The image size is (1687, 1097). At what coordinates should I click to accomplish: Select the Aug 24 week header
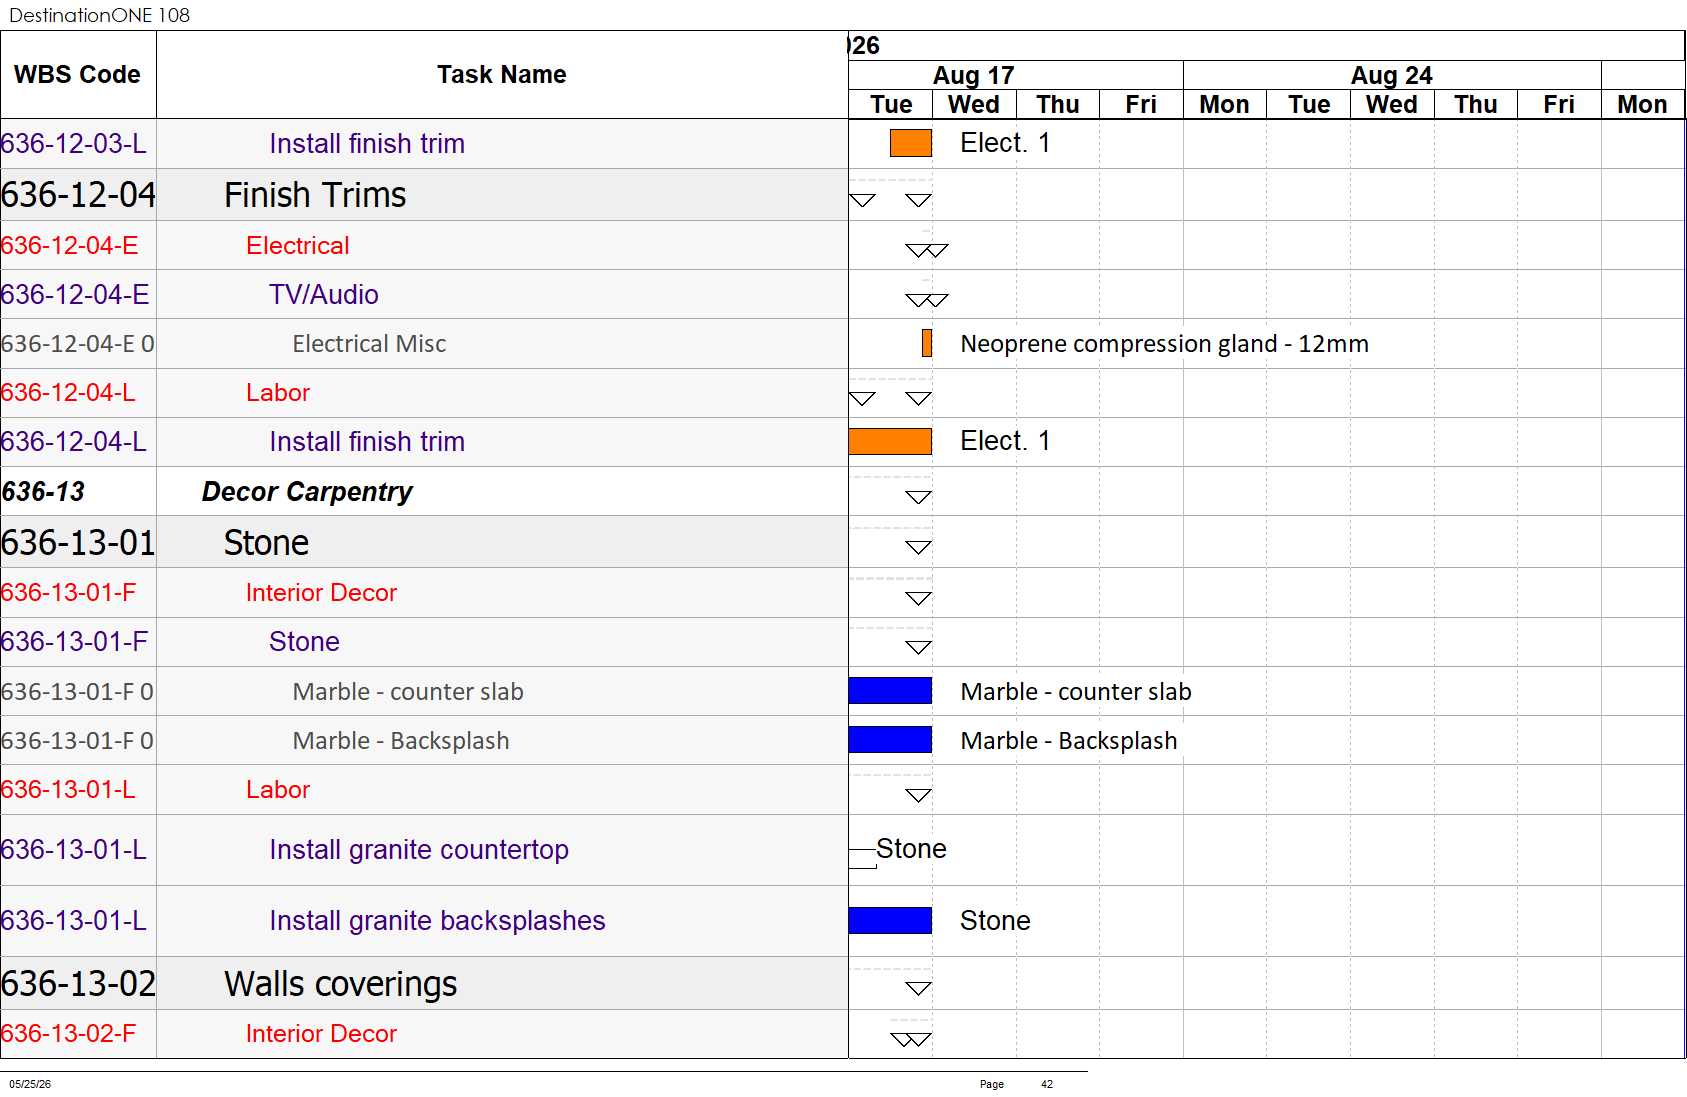tap(1391, 75)
